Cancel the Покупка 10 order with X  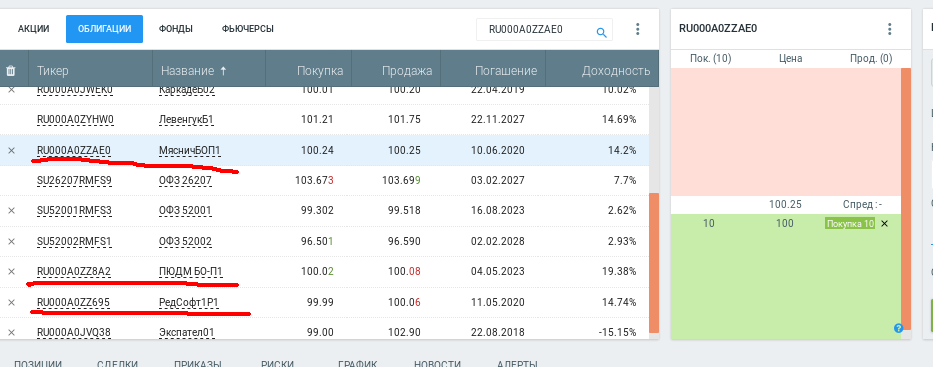click(x=884, y=224)
